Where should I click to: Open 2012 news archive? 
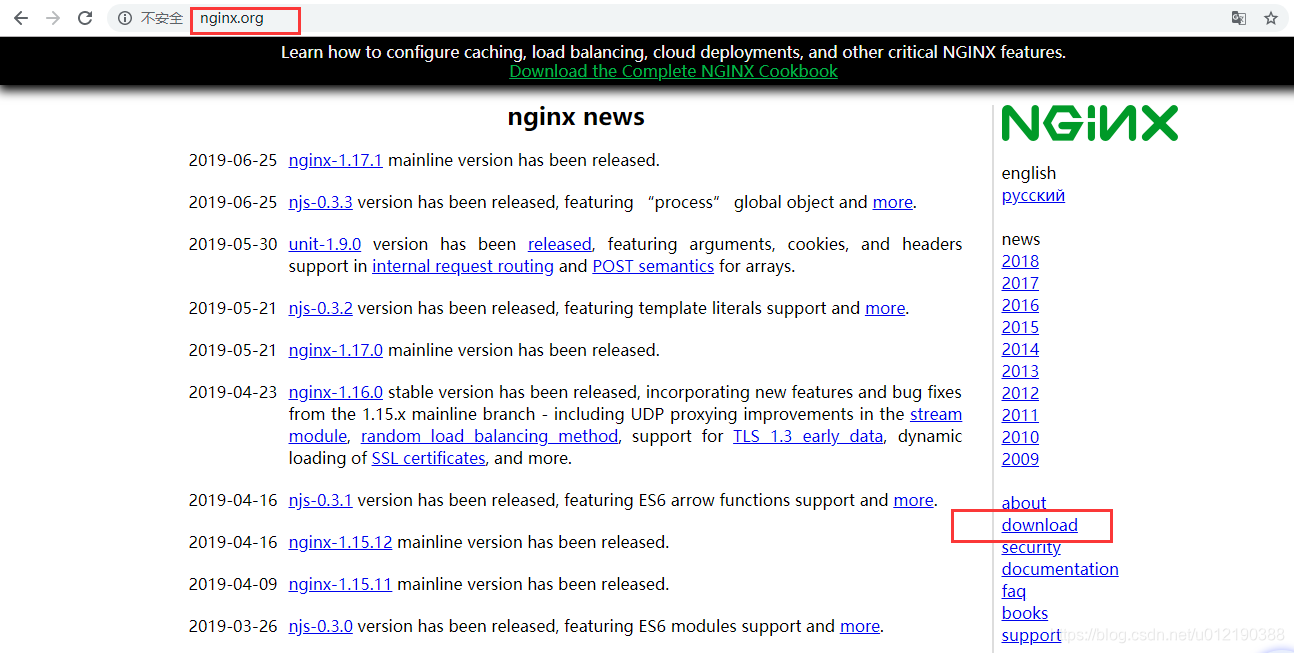1020,393
